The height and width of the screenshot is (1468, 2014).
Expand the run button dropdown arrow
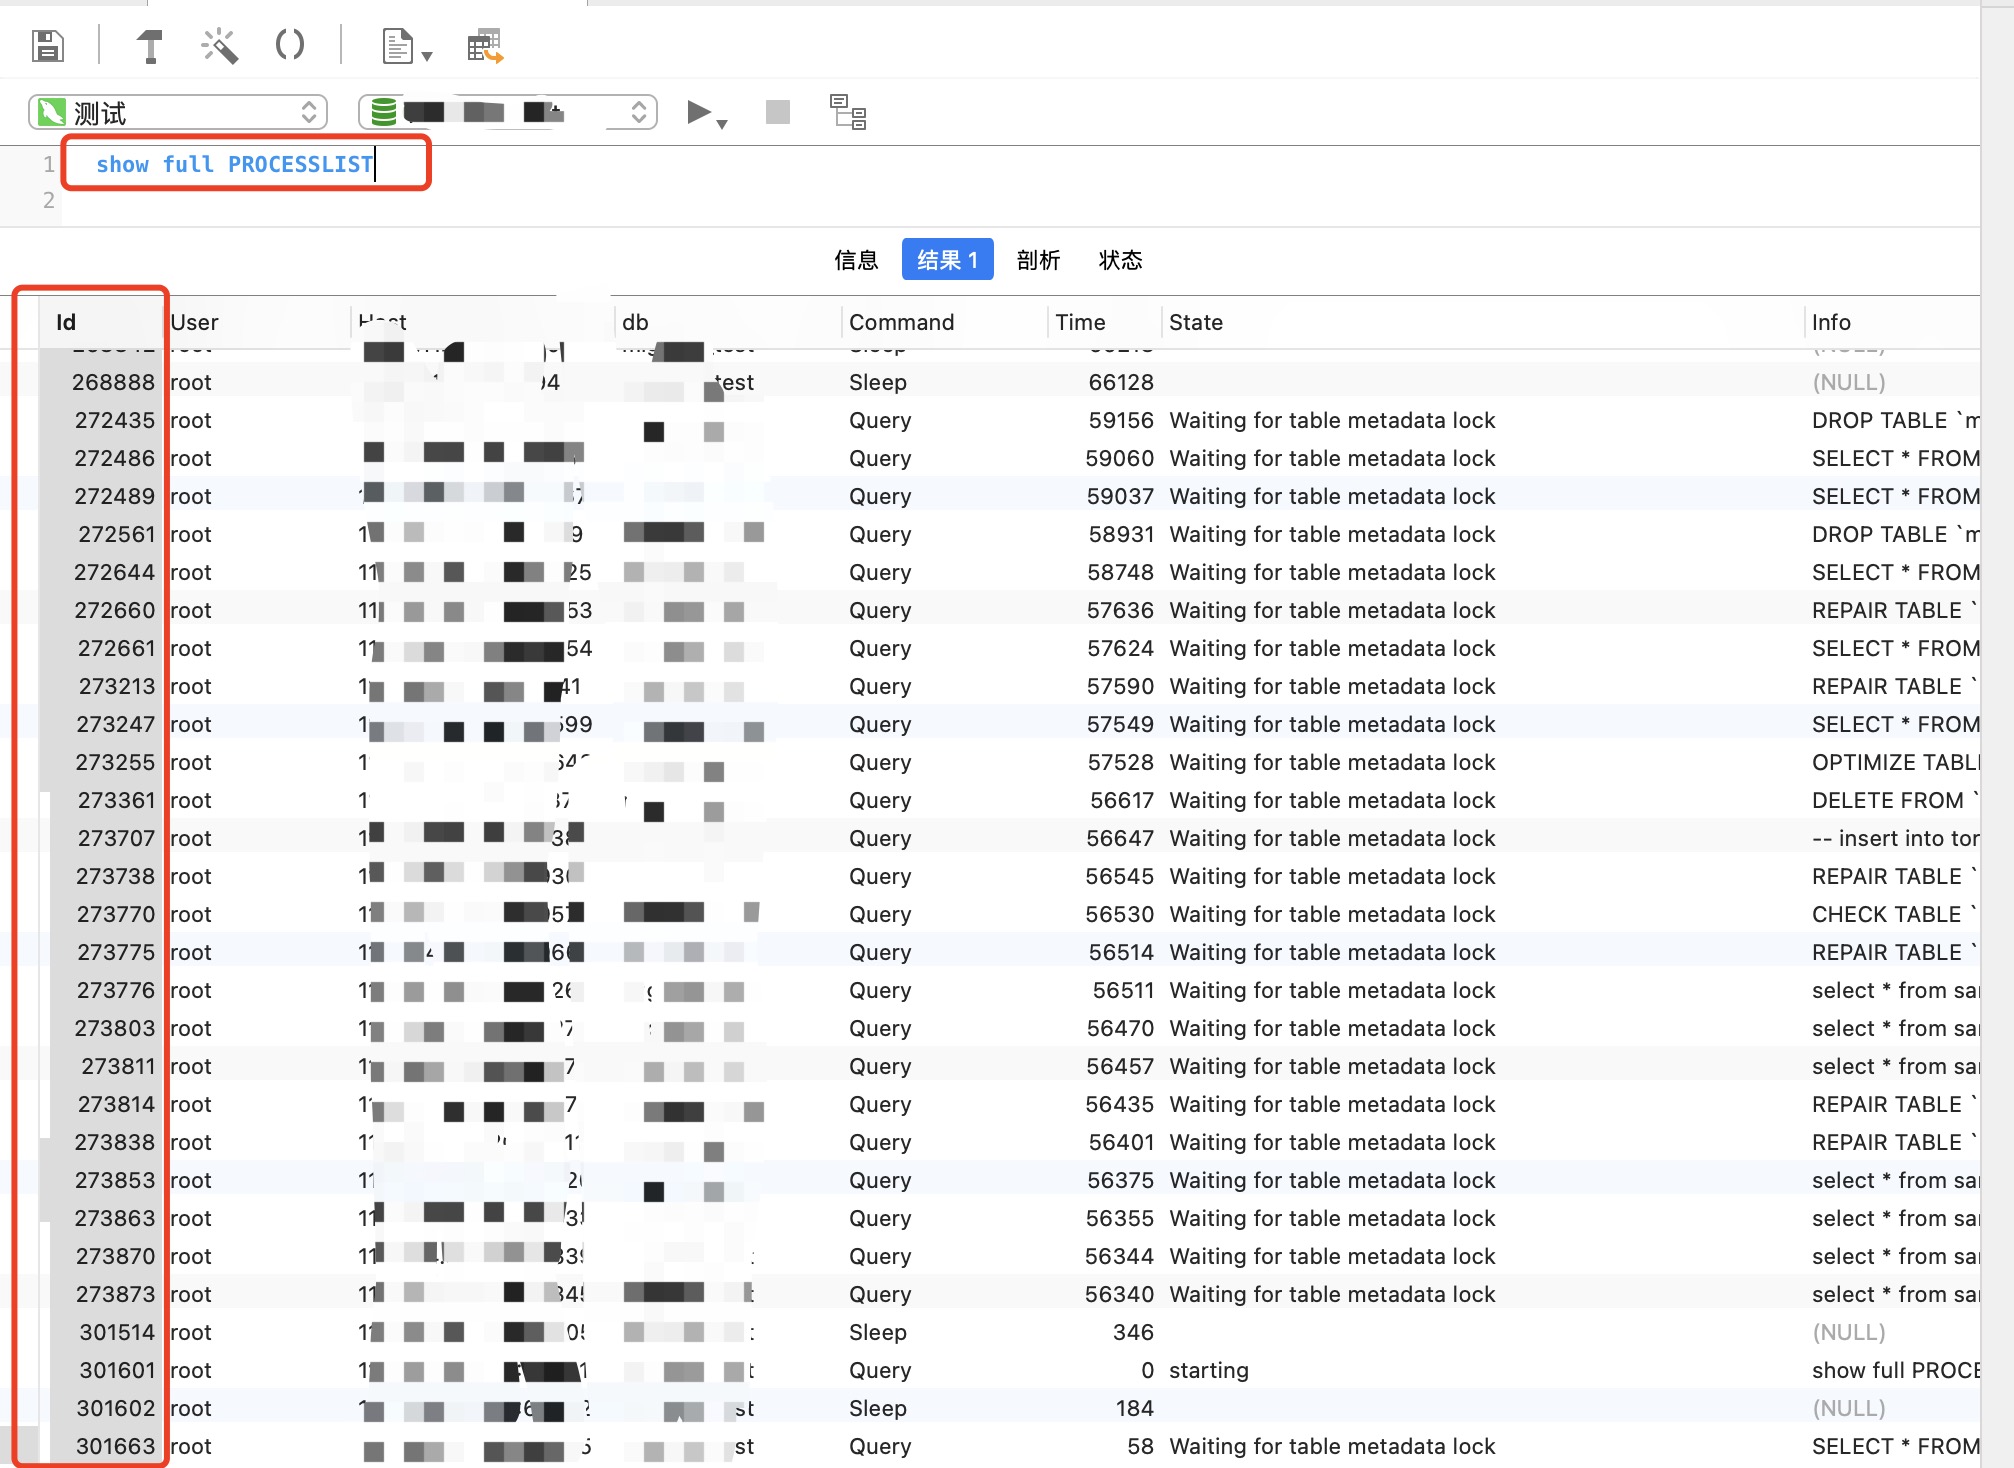(722, 124)
